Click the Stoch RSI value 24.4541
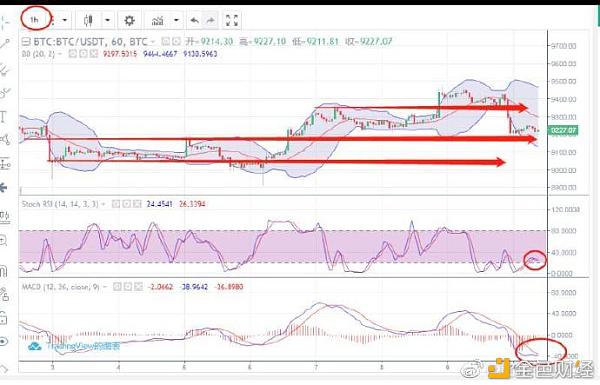 tap(160, 204)
